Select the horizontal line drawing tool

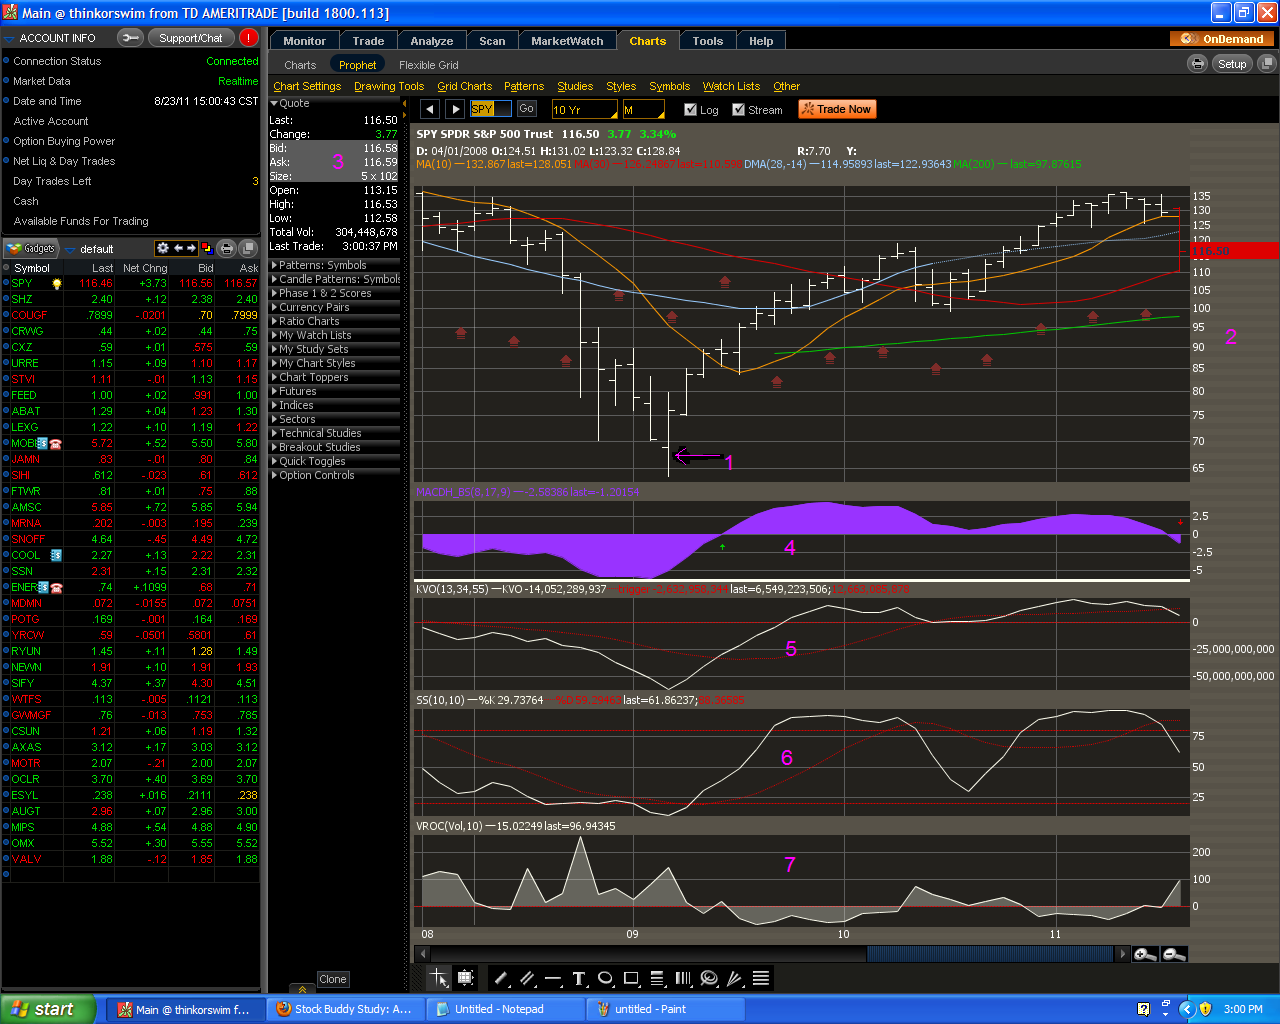click(x=553, y=978)
